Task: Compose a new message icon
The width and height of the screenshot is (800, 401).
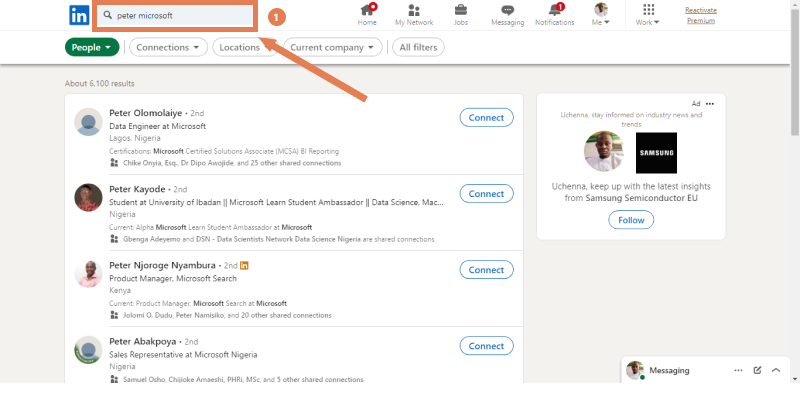Action: coord(757,370)
